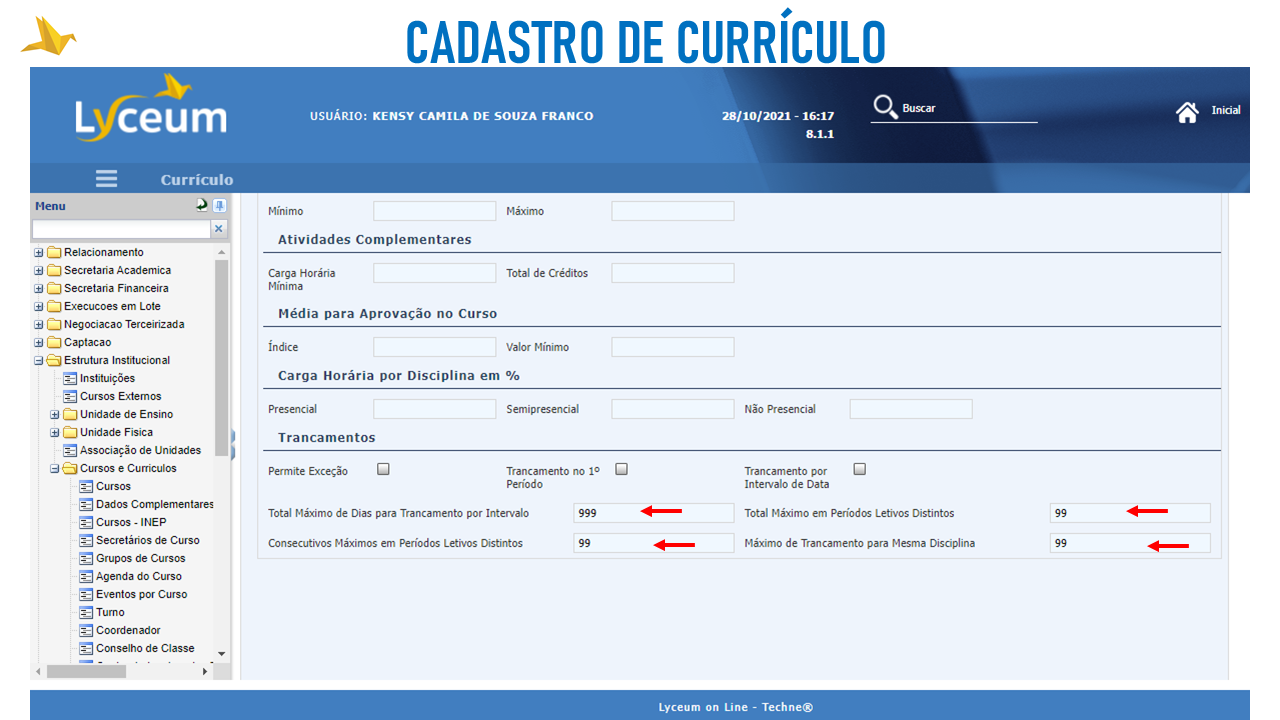Expand the Negociacao Terceirizada node
This screenshot has width=1280, height=720.
tap(39, 325)
